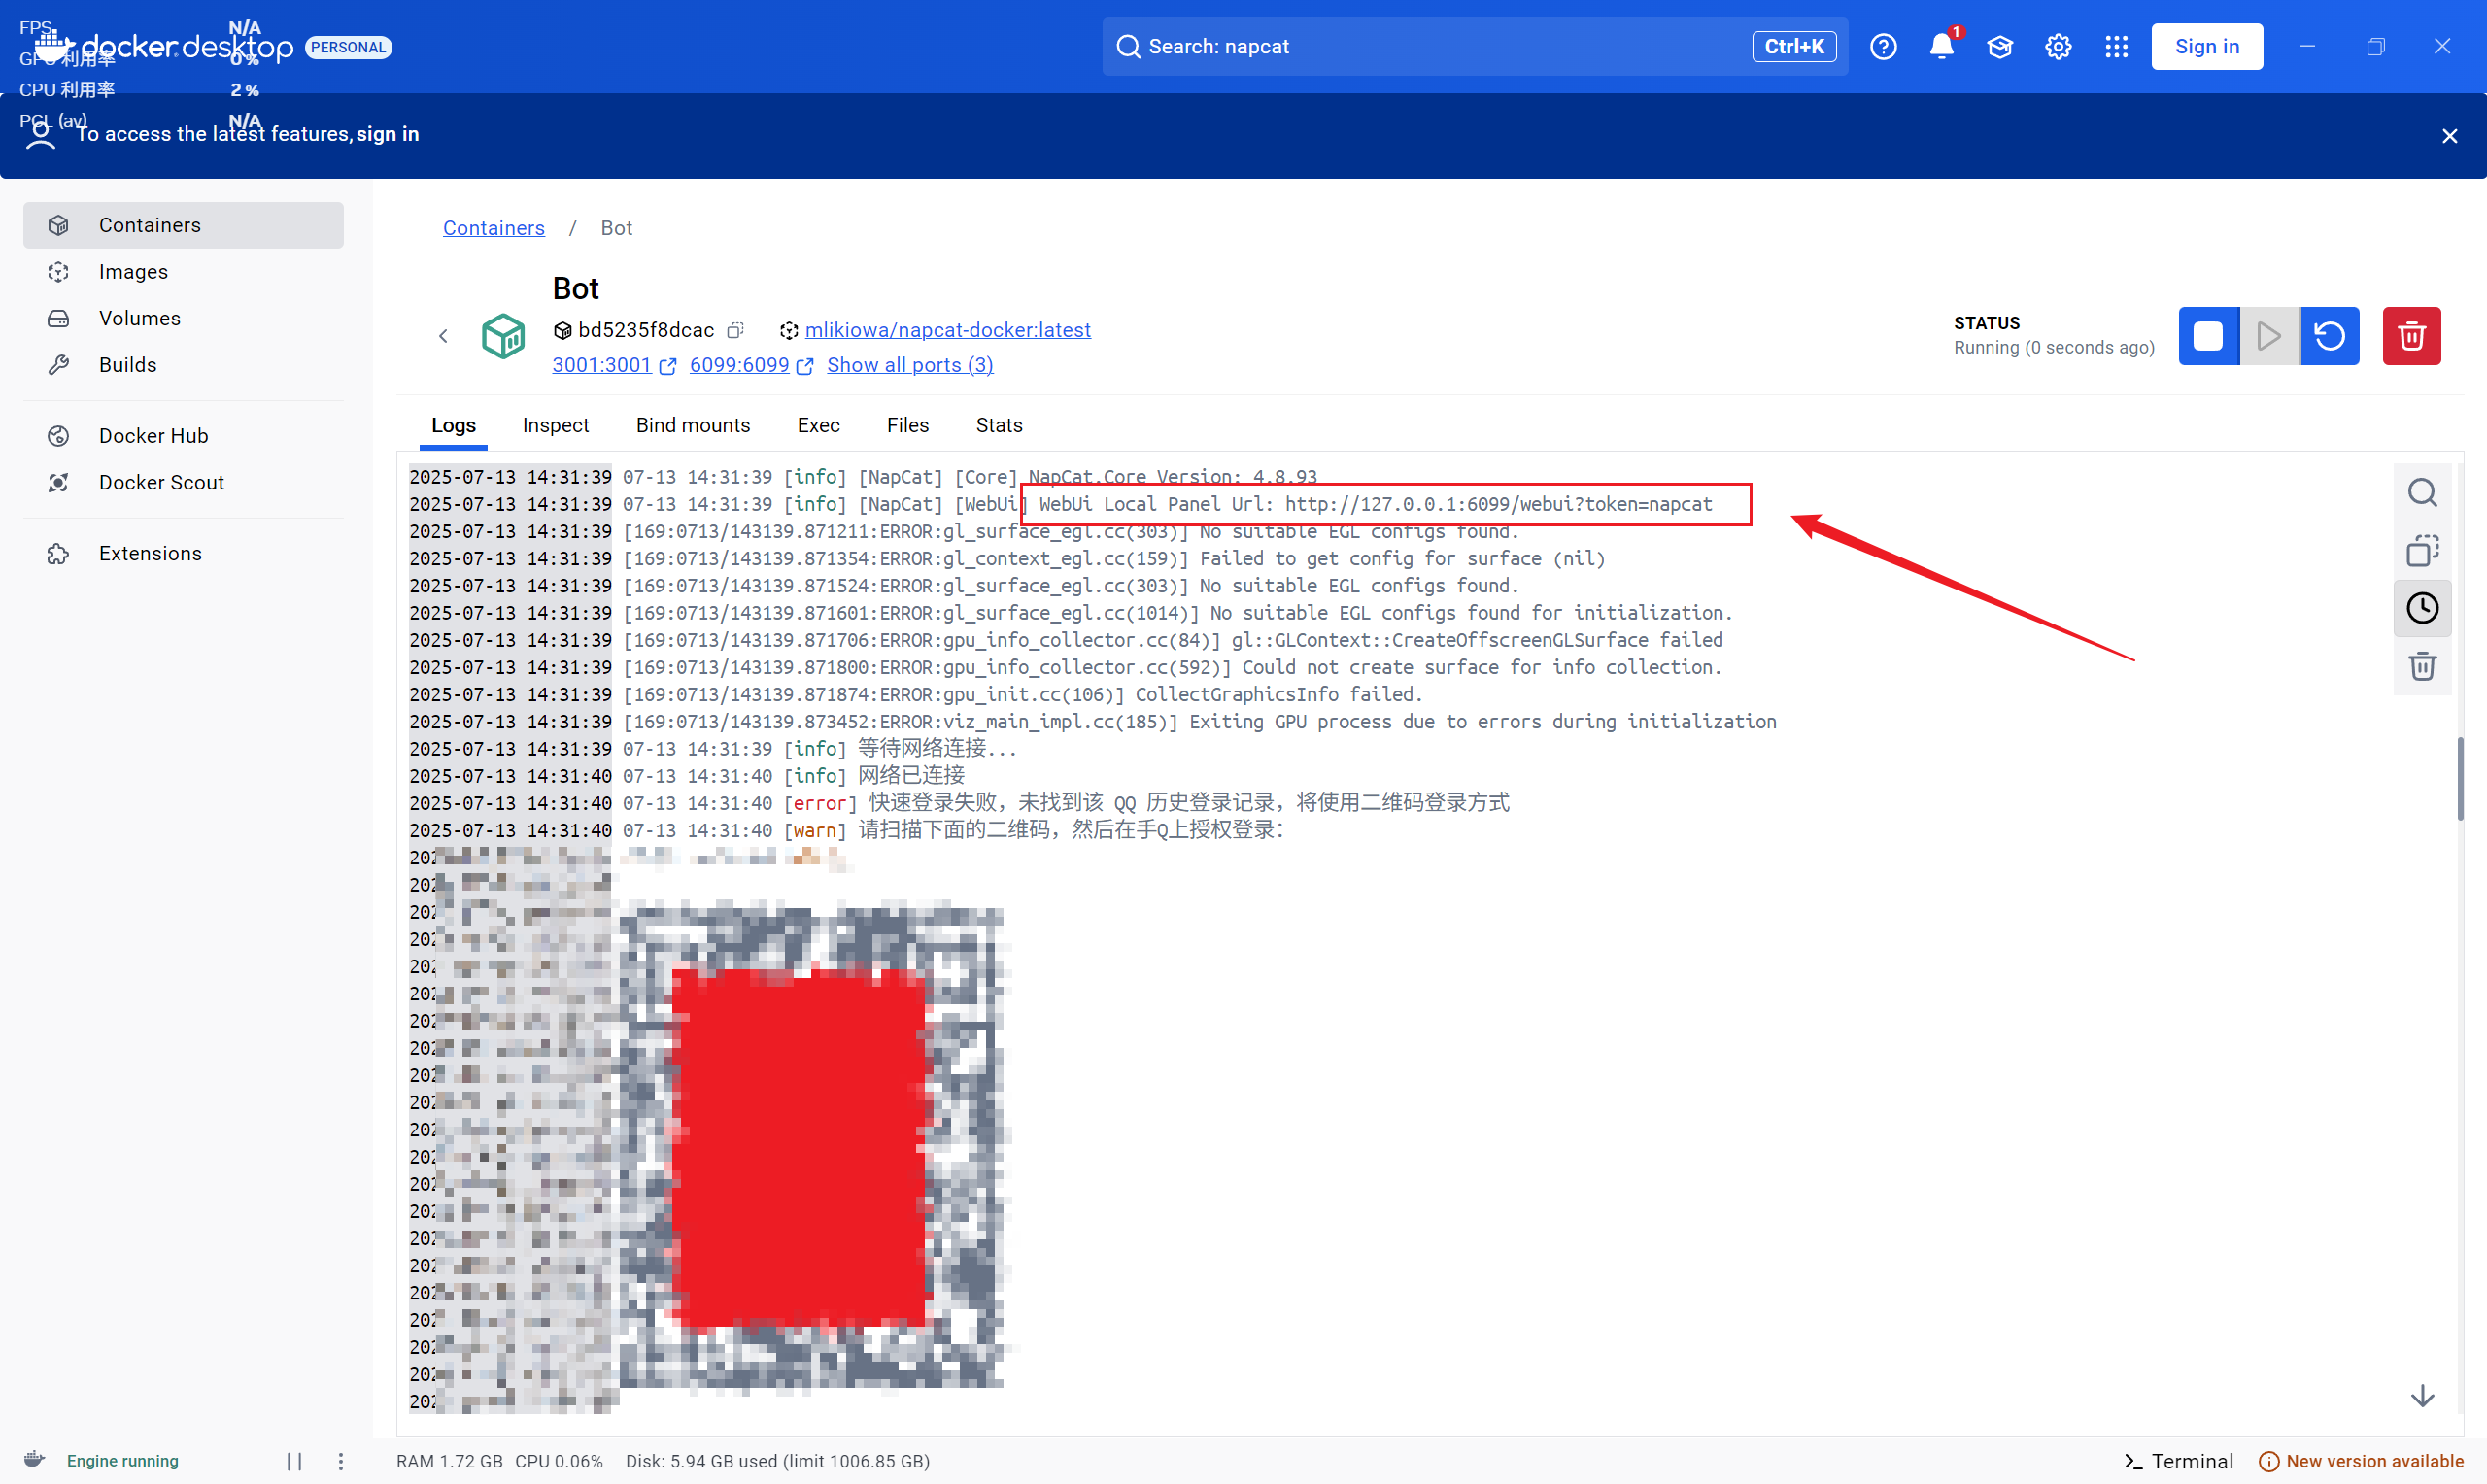This screenshot has height=1484, width=2487.
Task: Open the Images section in sidebar
Action: tap(133, 271)
